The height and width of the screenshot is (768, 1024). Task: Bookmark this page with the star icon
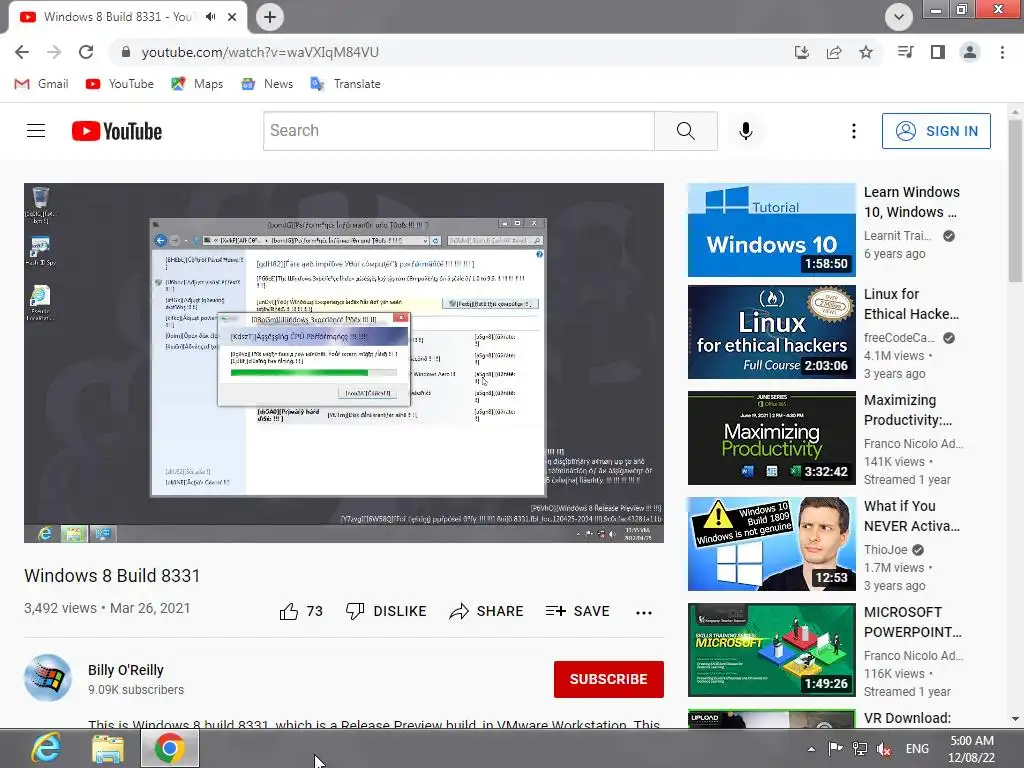(866, 52)
